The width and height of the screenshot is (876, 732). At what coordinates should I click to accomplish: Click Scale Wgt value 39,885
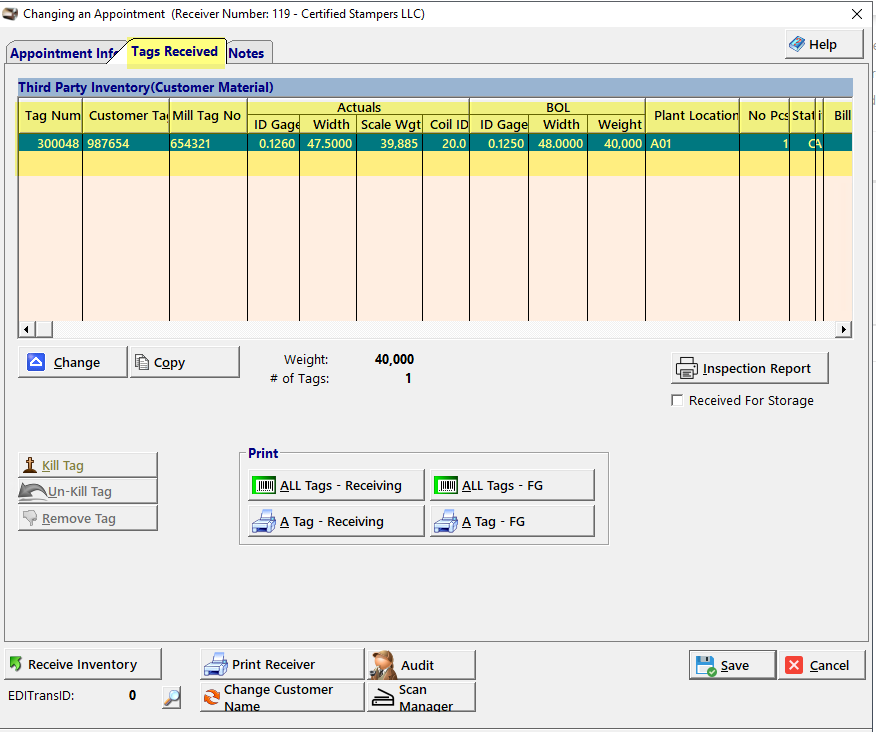[389, 143]
